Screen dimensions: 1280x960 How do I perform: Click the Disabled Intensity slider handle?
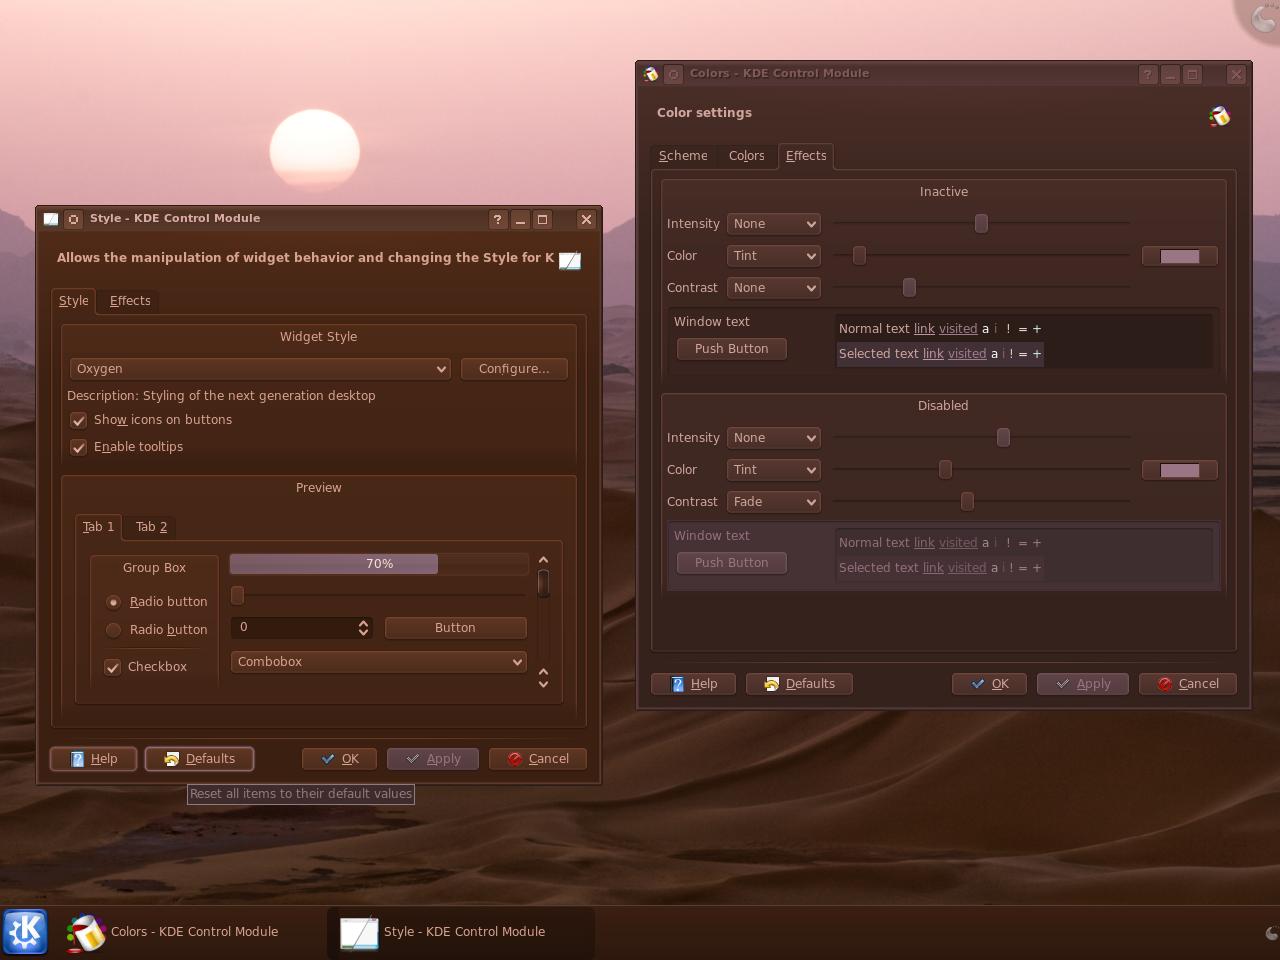1003,438
